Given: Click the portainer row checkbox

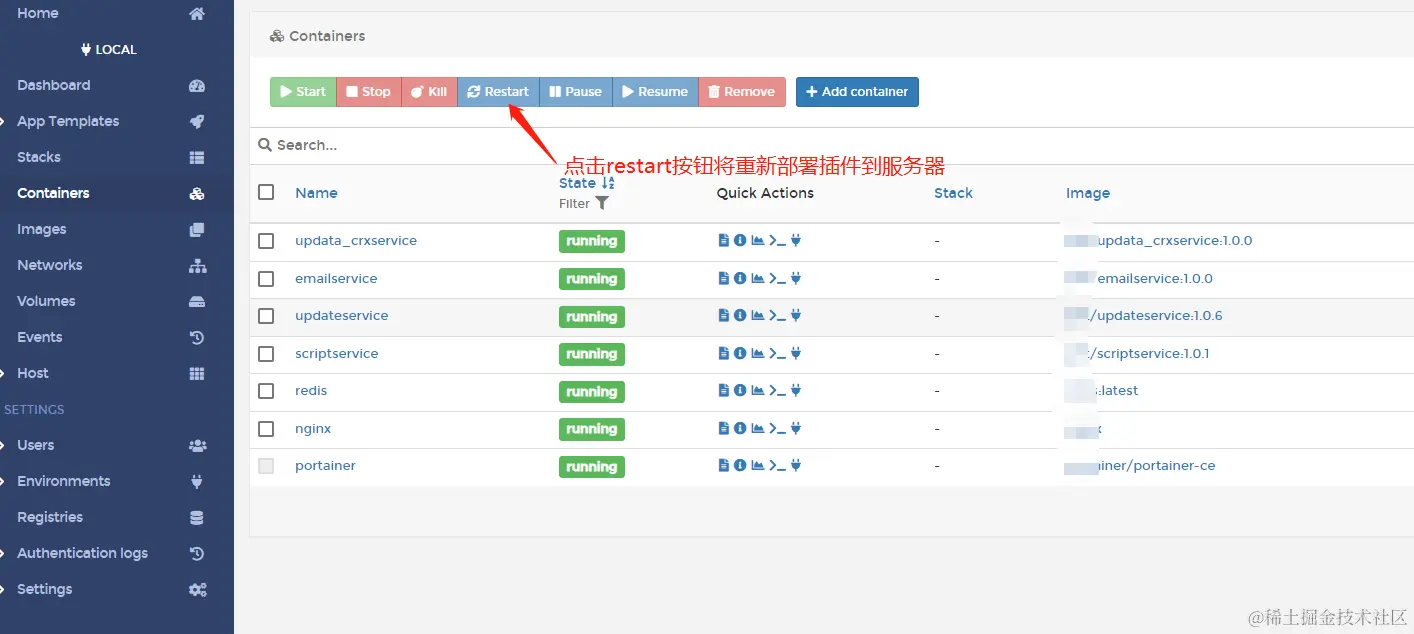Looking at the screenshot, I should click(x=266, y=466).
